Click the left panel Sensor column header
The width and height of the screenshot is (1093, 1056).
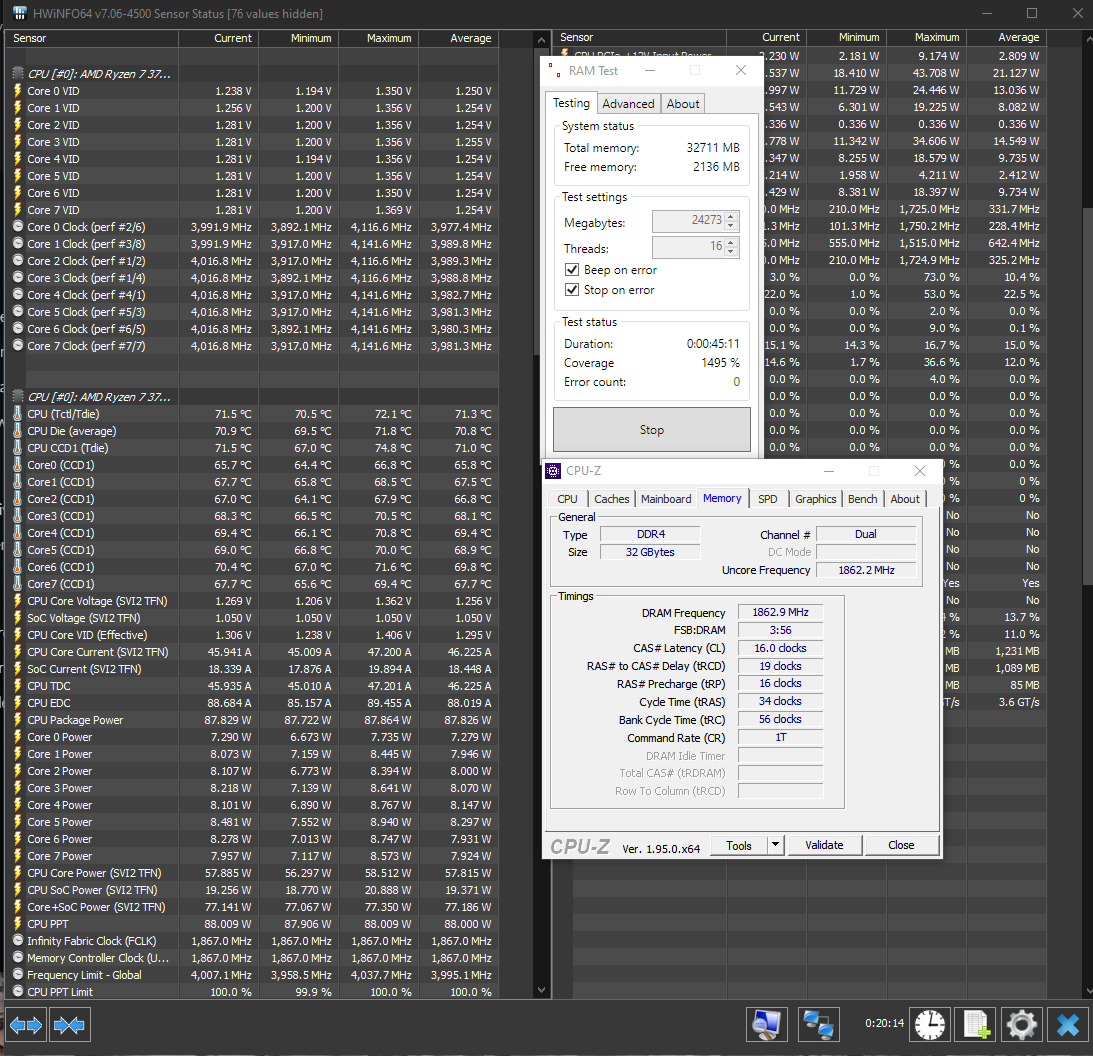(91, 38)
